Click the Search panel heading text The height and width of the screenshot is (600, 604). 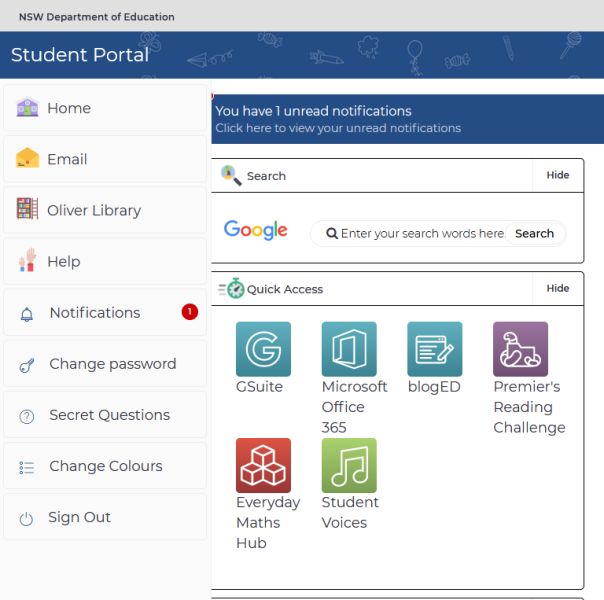[x=266, y=176]
